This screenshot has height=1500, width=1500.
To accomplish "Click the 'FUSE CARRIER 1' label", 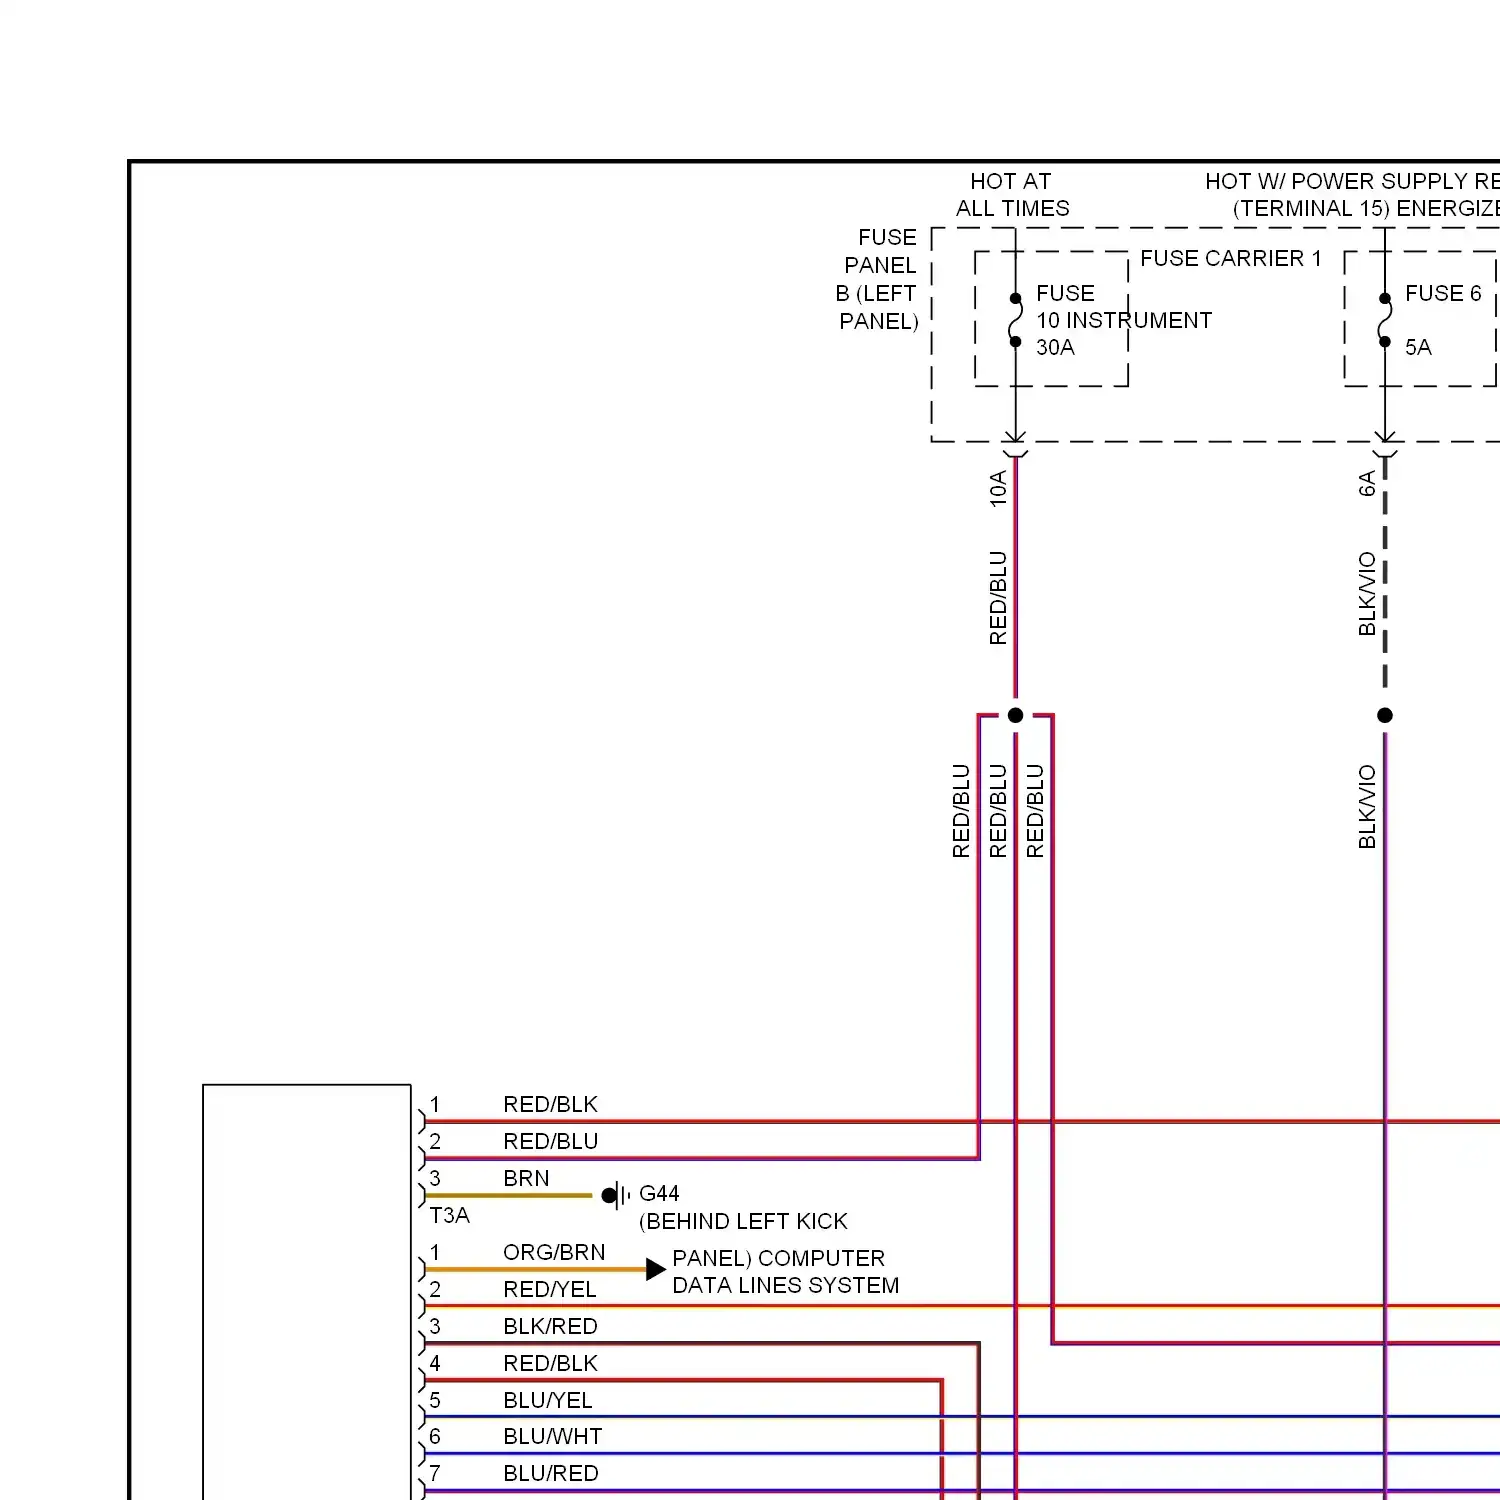I will pyautogui.click(x=1231, y=258).
